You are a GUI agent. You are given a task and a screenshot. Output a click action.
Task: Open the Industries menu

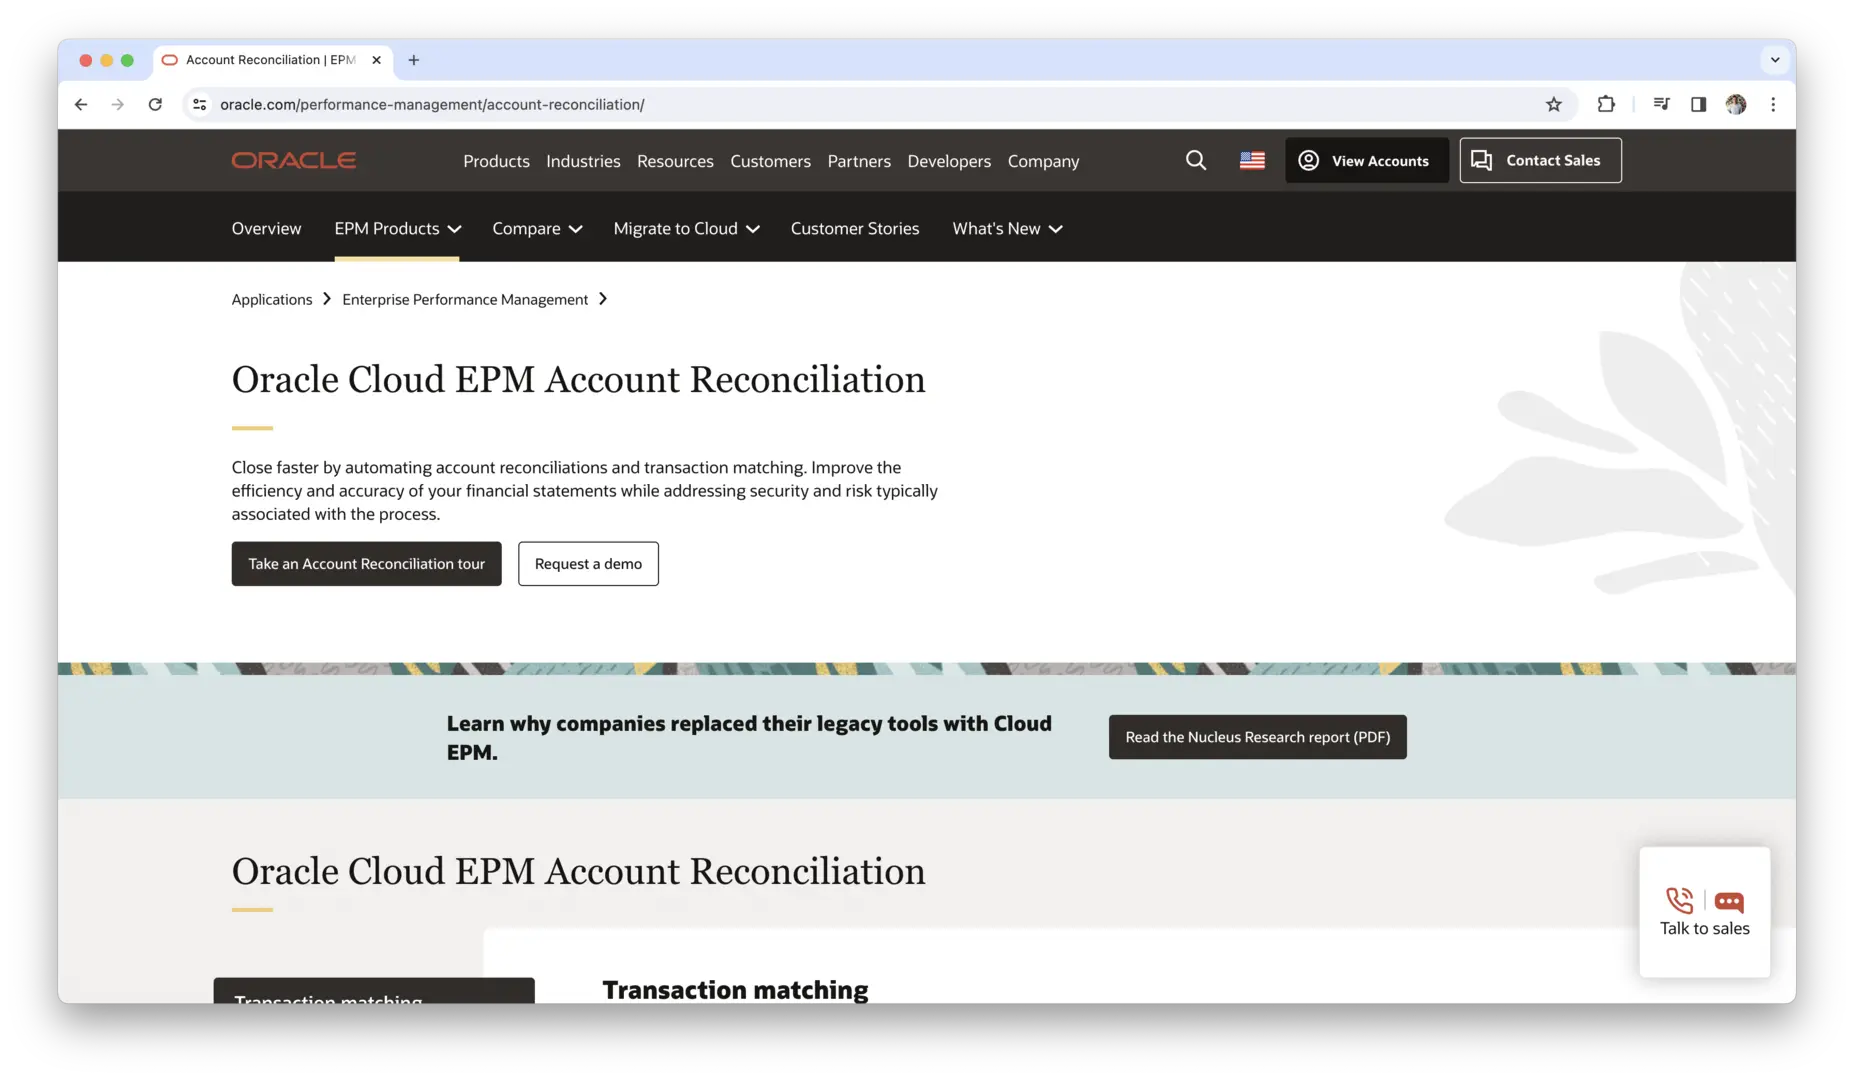pyautogui.click(x=583, y=161)
